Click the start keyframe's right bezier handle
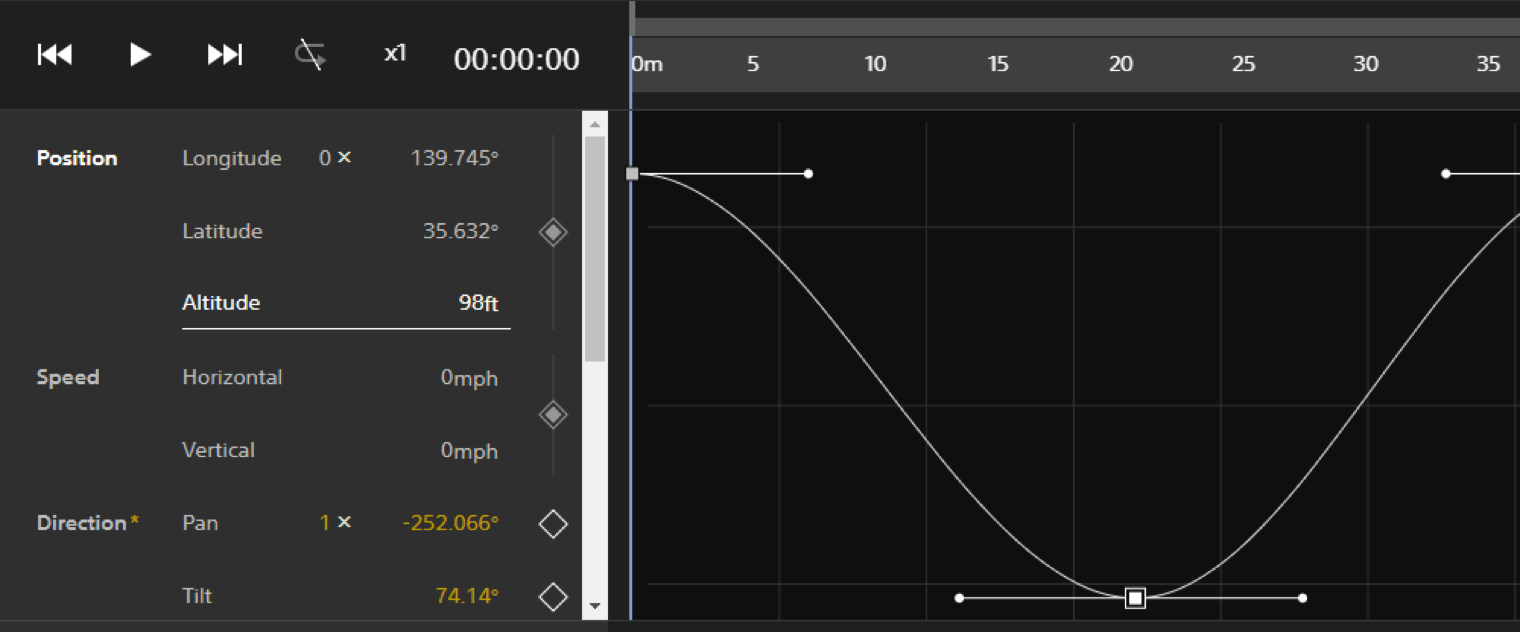Viewport: 1520px width, 632px height. coord(808,174)
